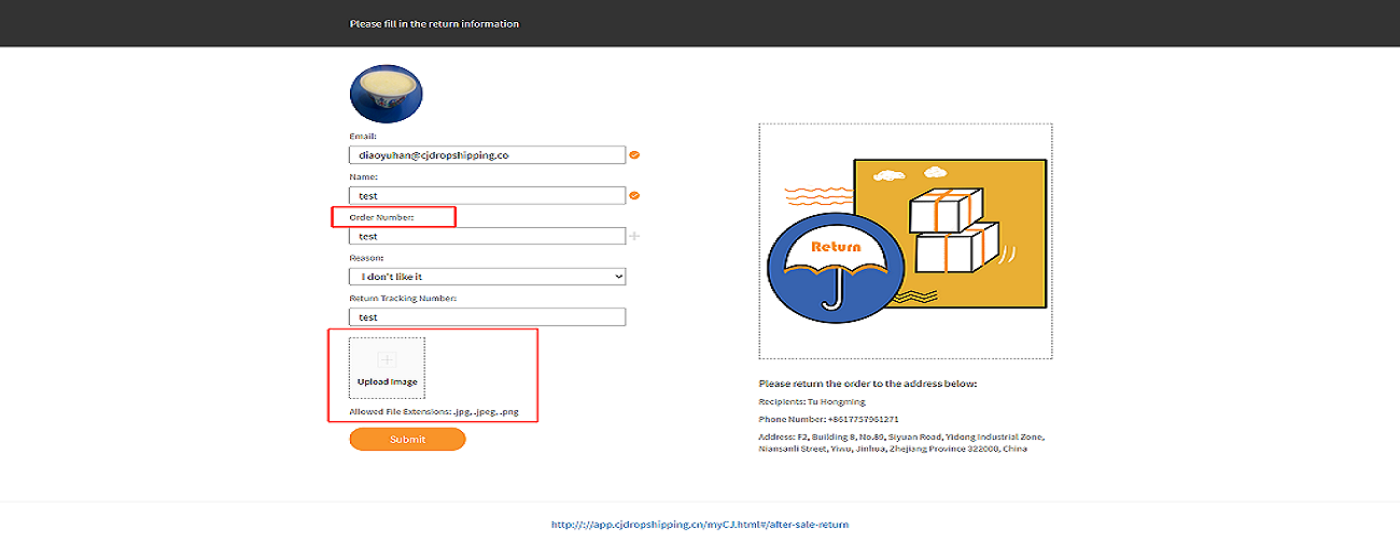Focus the Name text field
Image resolution: width=1400 pixels, height=550 pixels.
pyautogui.click(x=486, y=196)
